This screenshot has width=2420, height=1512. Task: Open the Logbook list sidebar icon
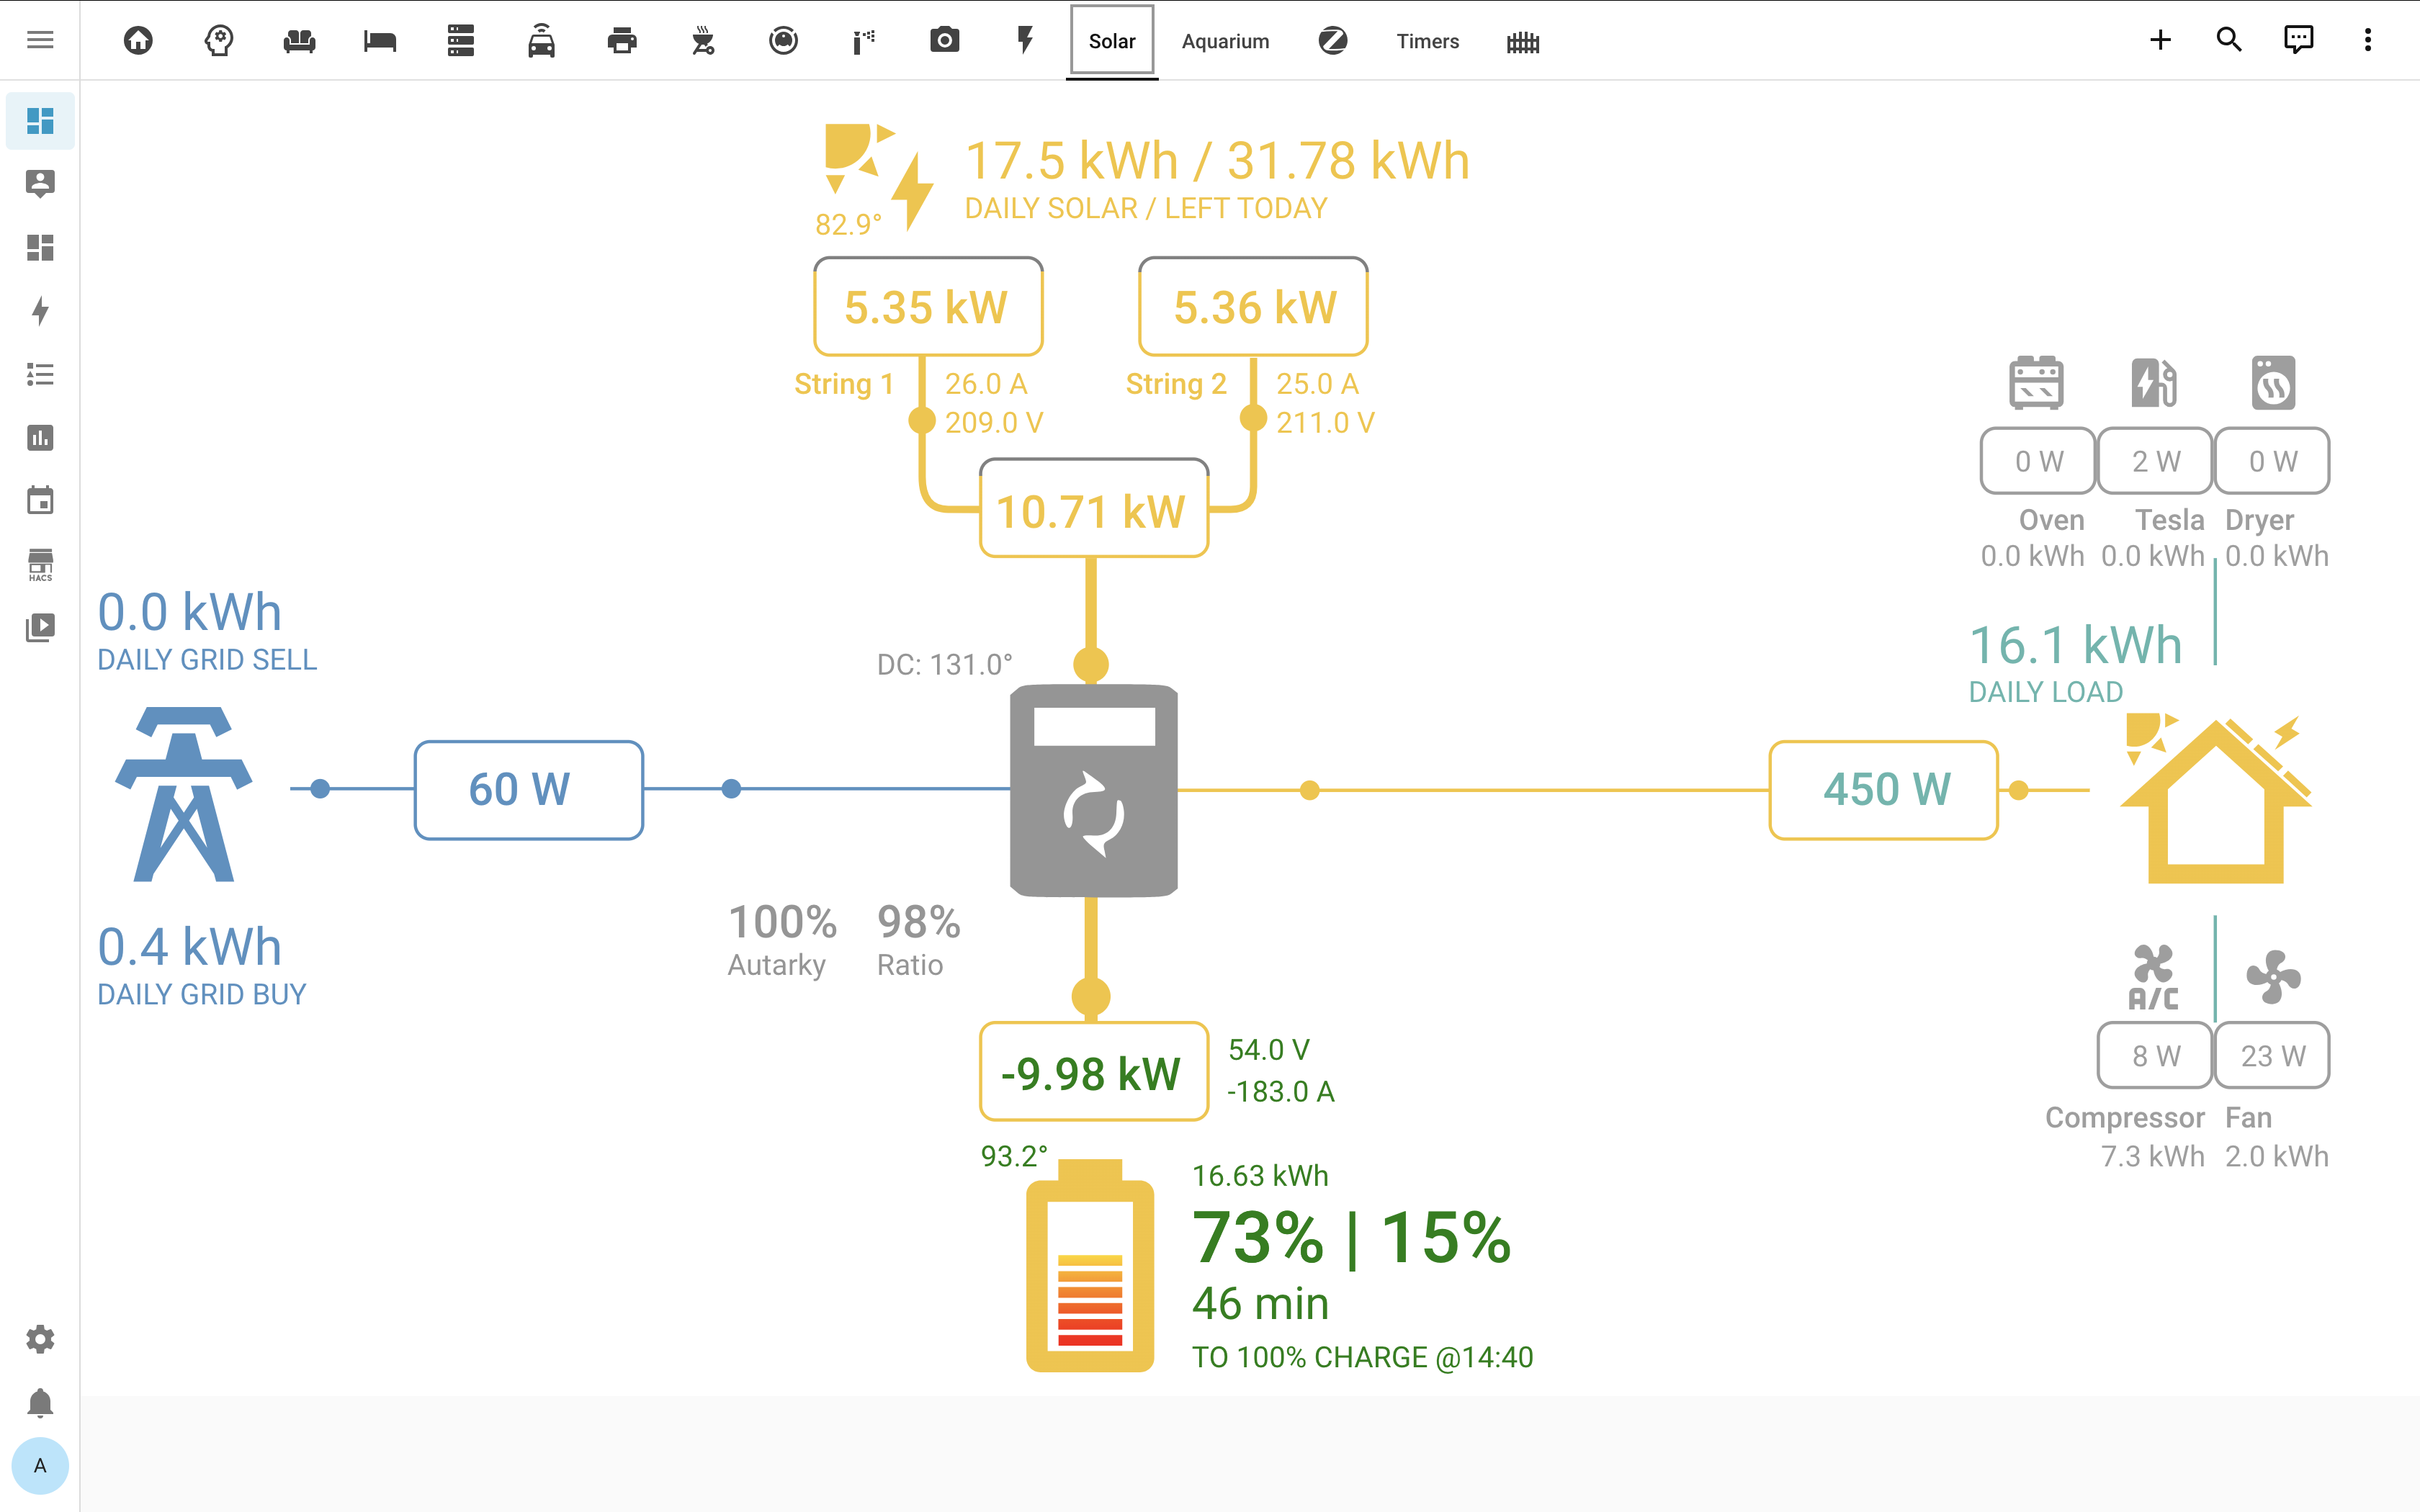tap(40, 374)
